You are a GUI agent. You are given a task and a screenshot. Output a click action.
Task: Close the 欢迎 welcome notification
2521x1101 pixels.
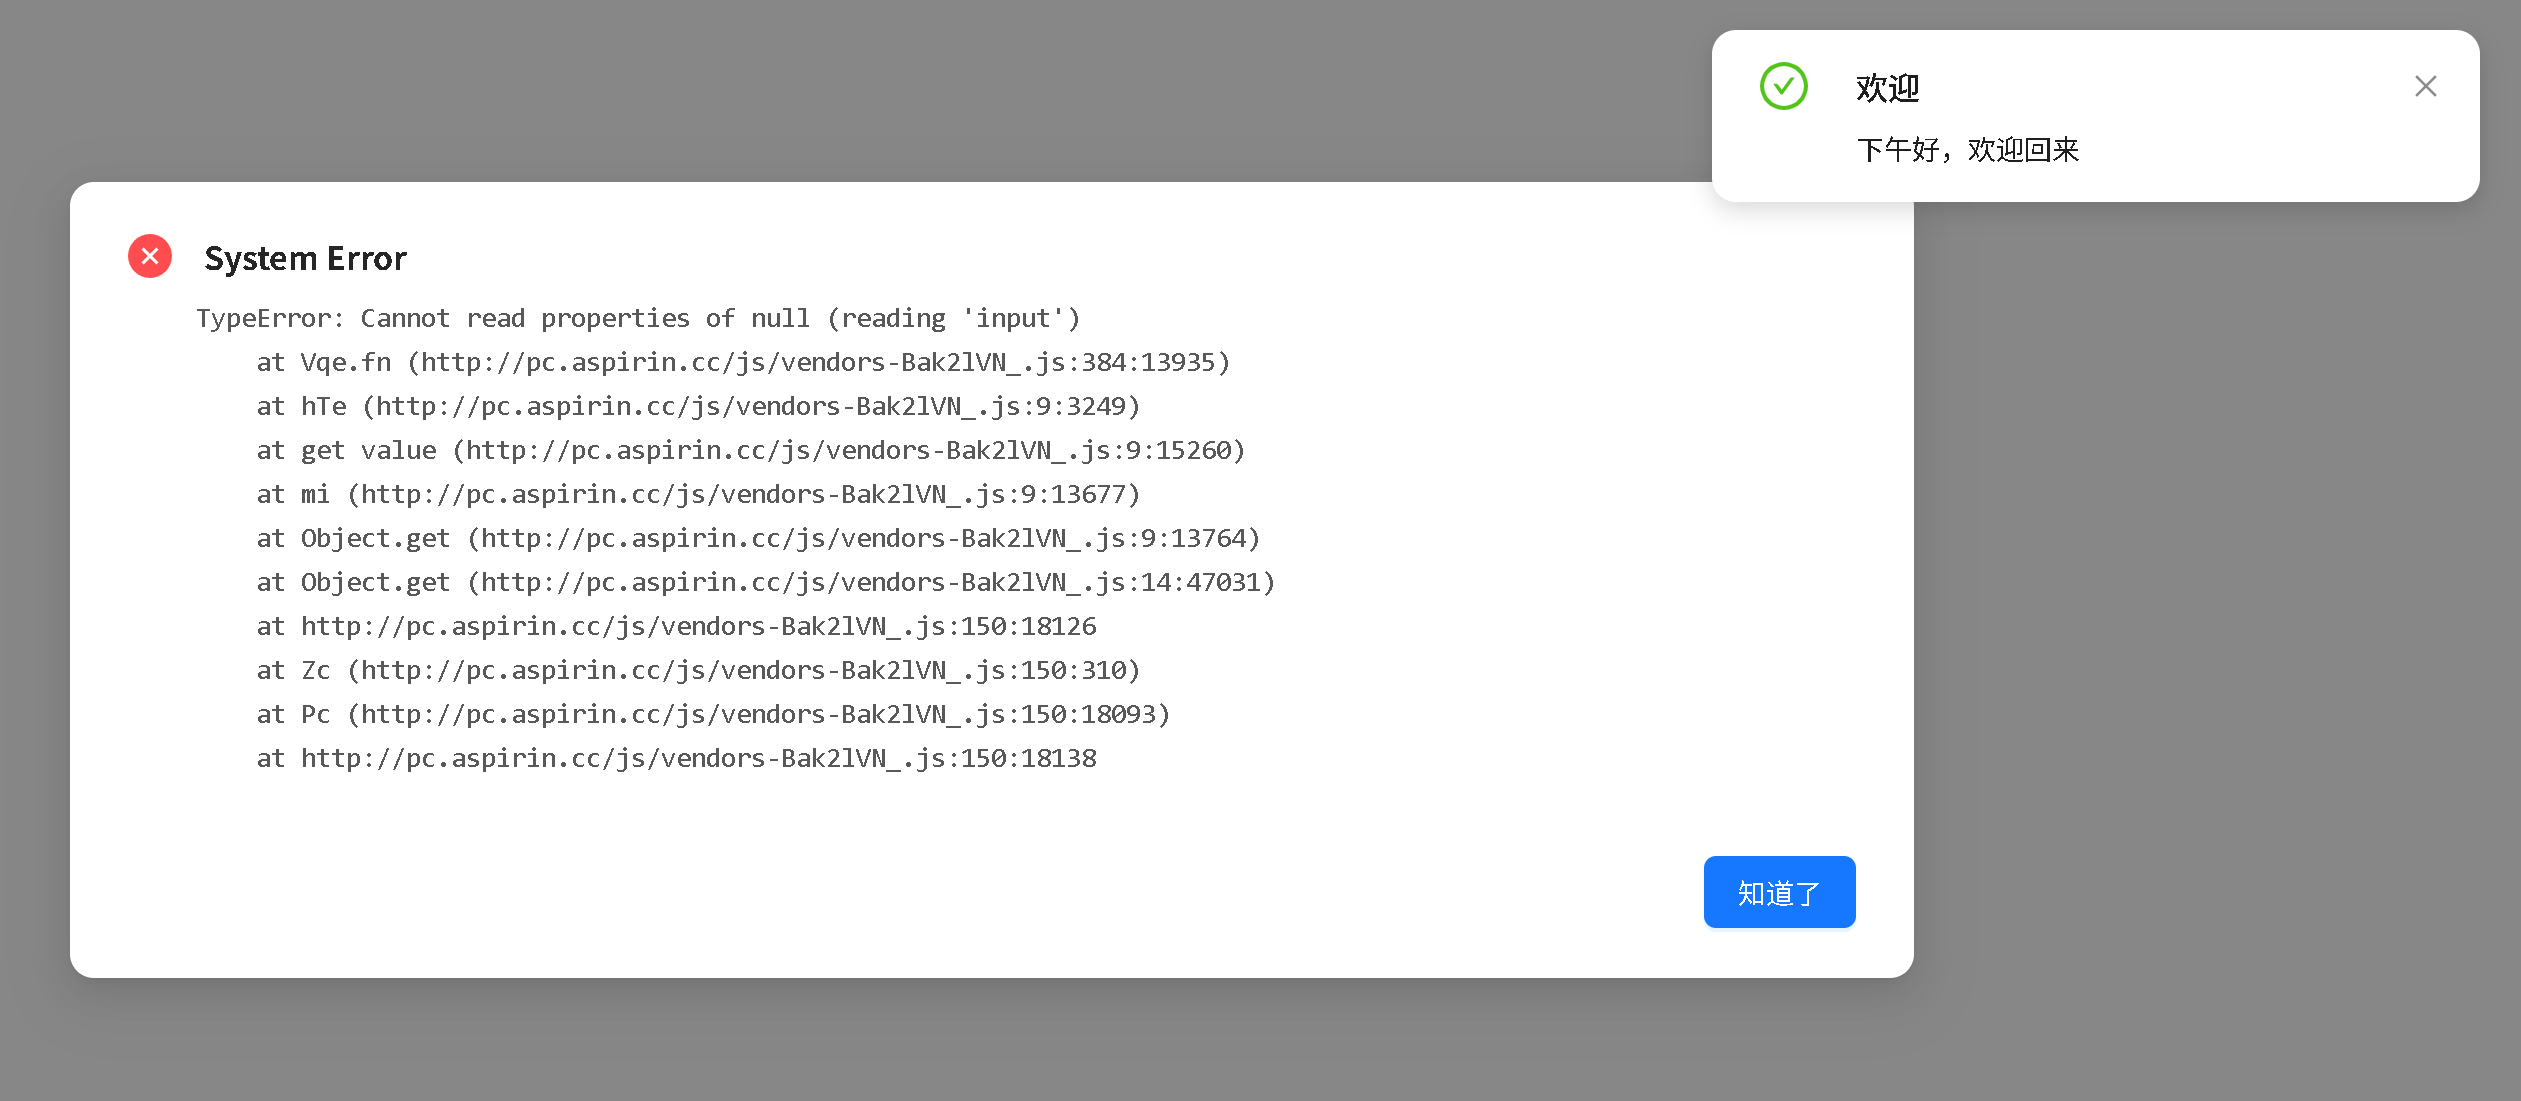coord(2426,87)
